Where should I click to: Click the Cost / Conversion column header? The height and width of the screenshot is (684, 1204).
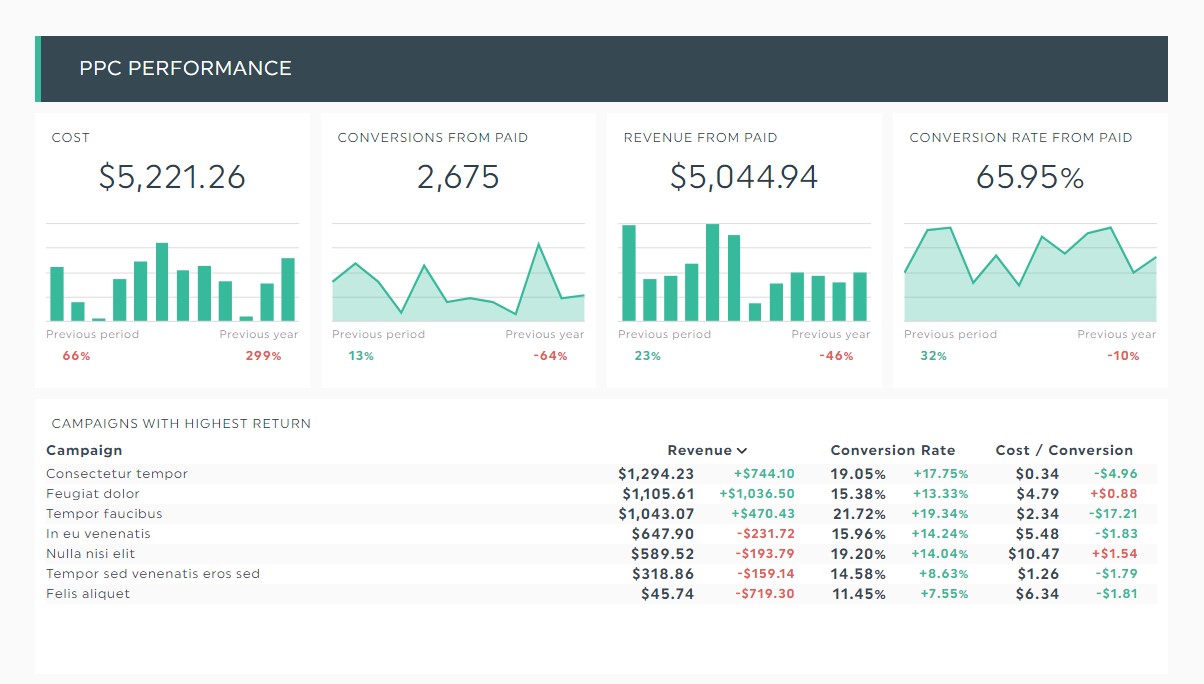tap(1064, 451)
